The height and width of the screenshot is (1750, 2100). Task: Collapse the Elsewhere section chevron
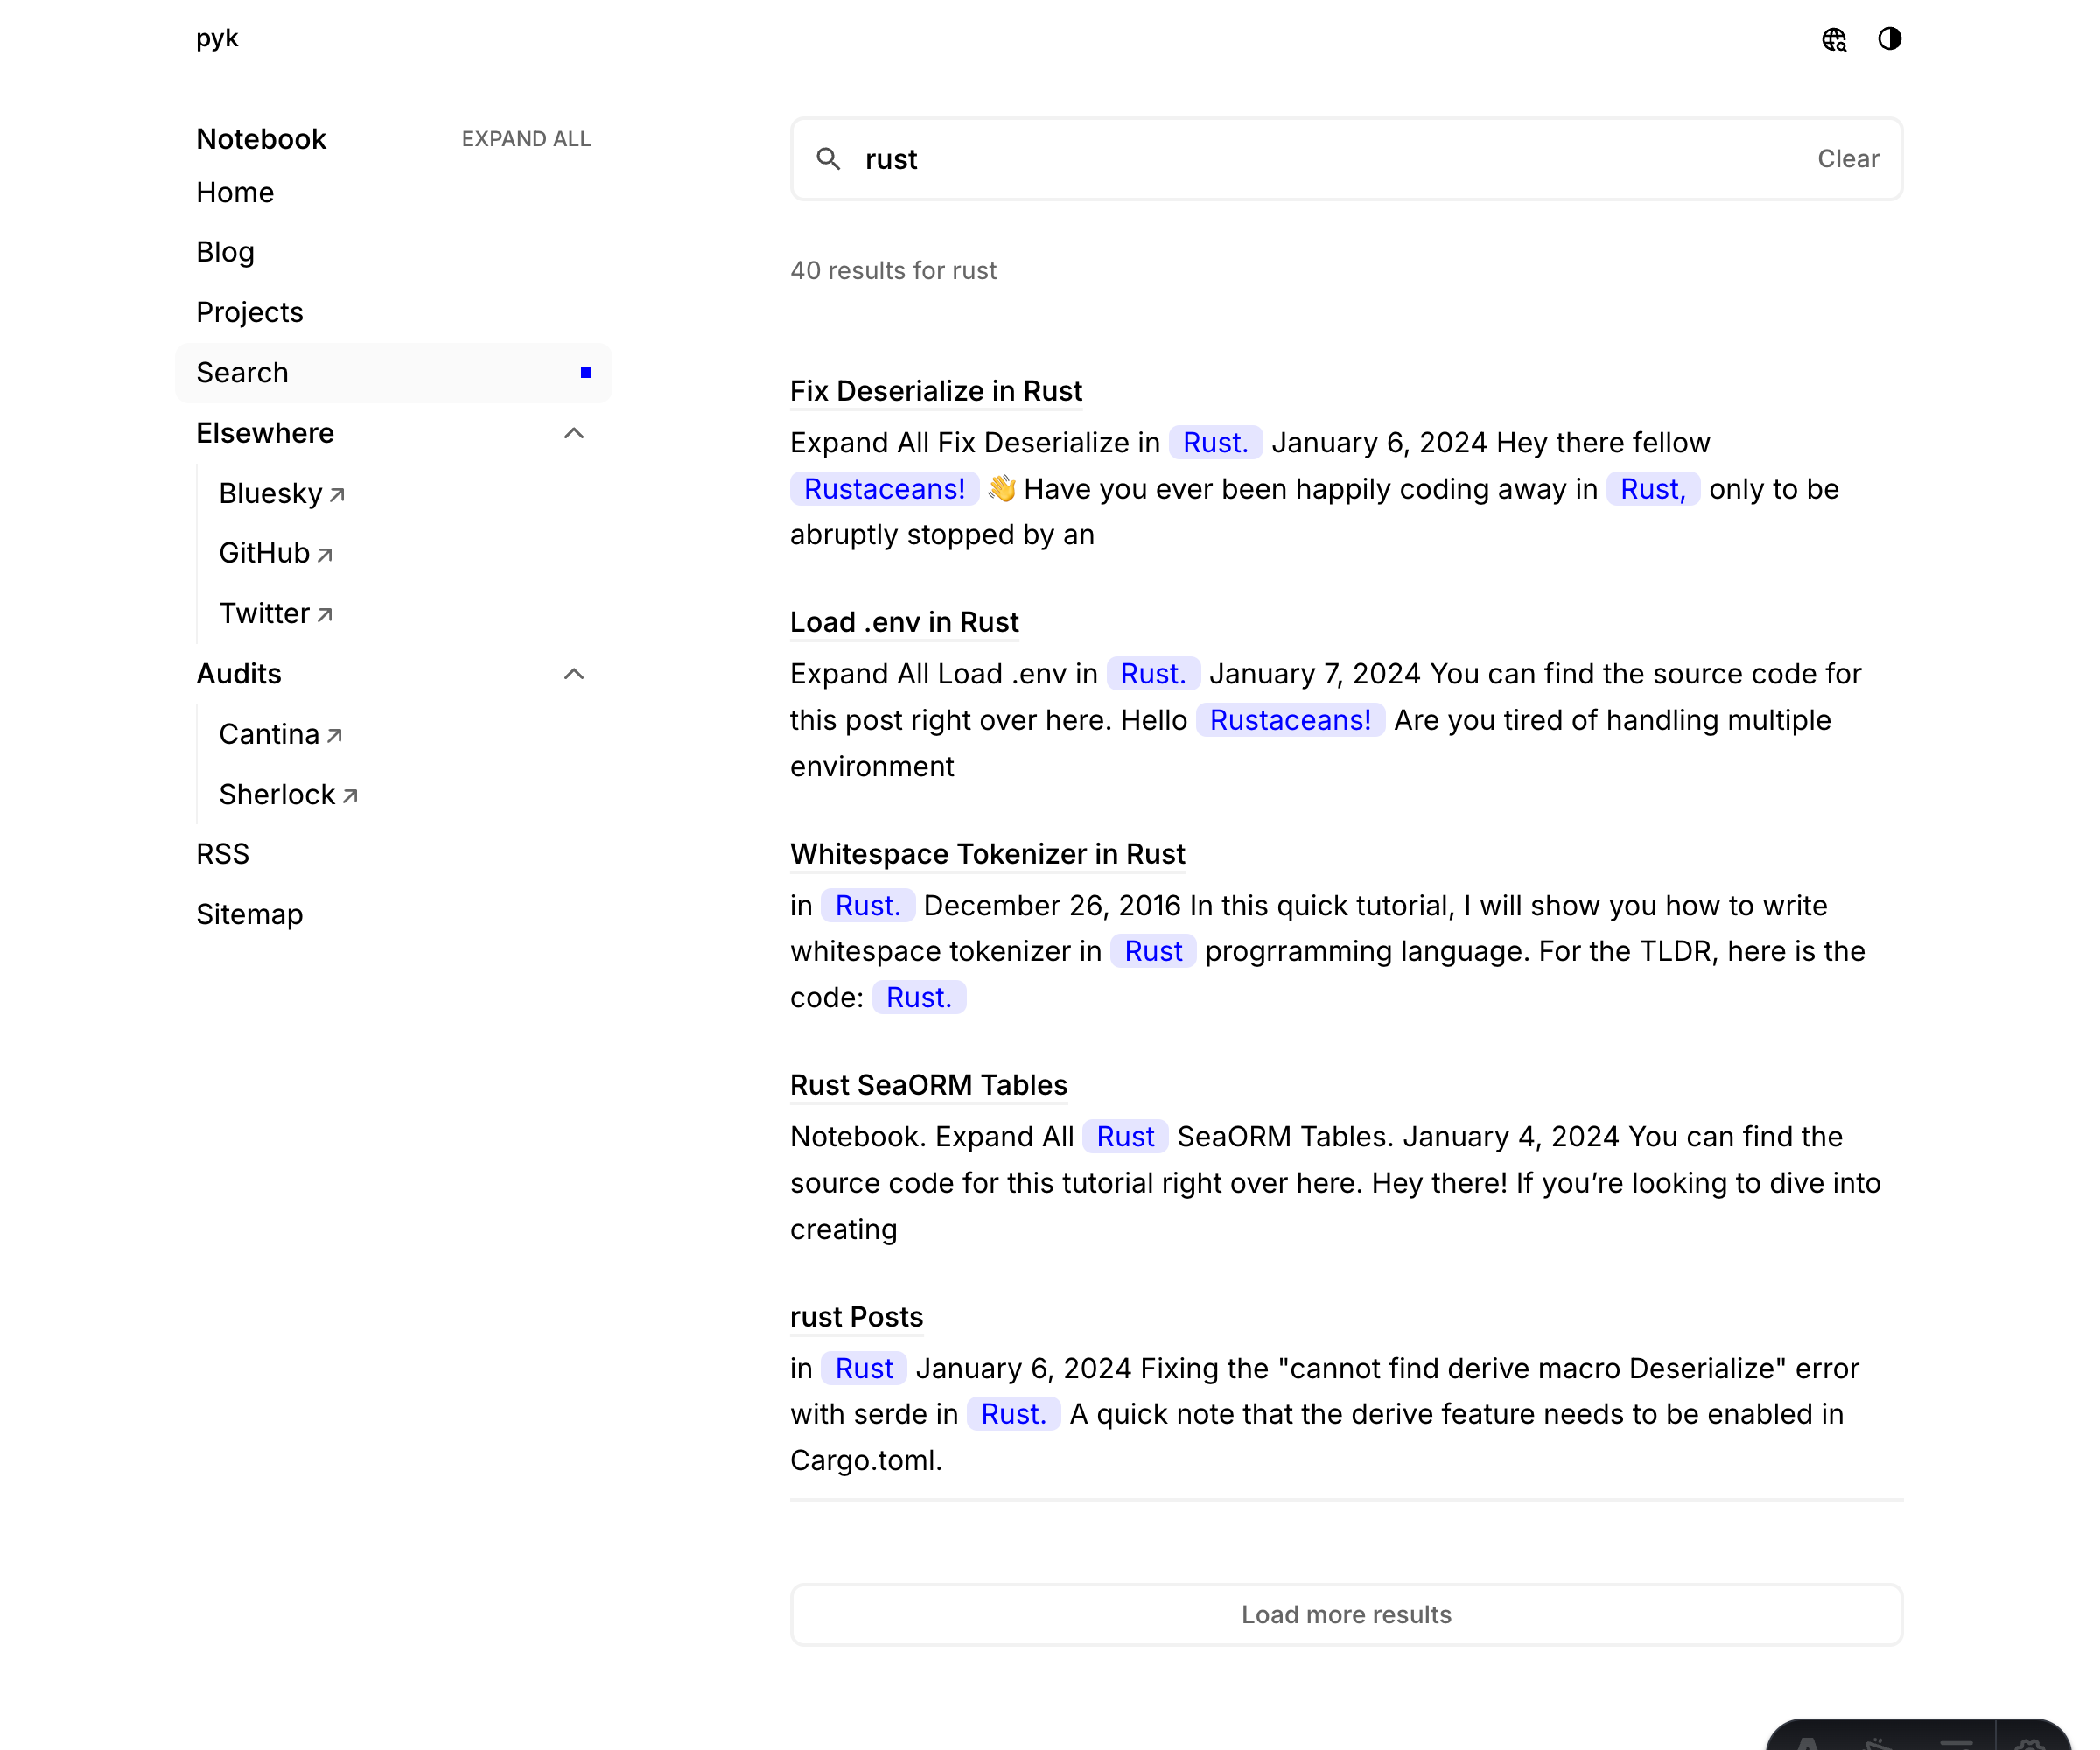[573, 433]
